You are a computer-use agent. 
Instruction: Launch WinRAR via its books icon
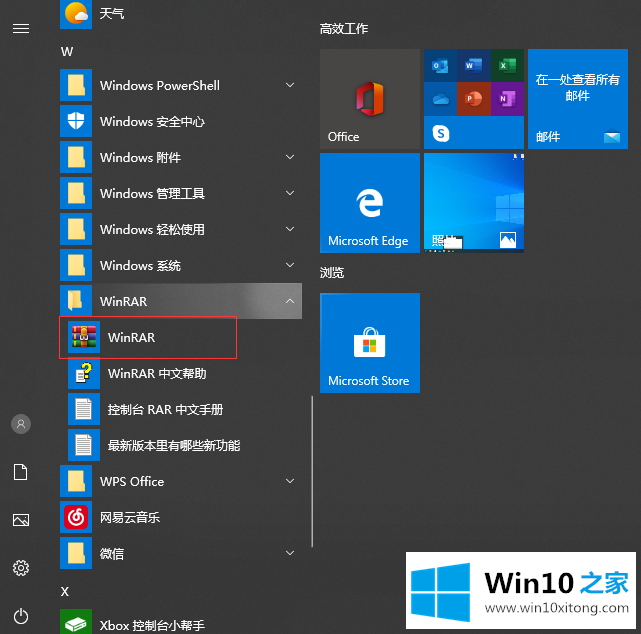(84, 337)
